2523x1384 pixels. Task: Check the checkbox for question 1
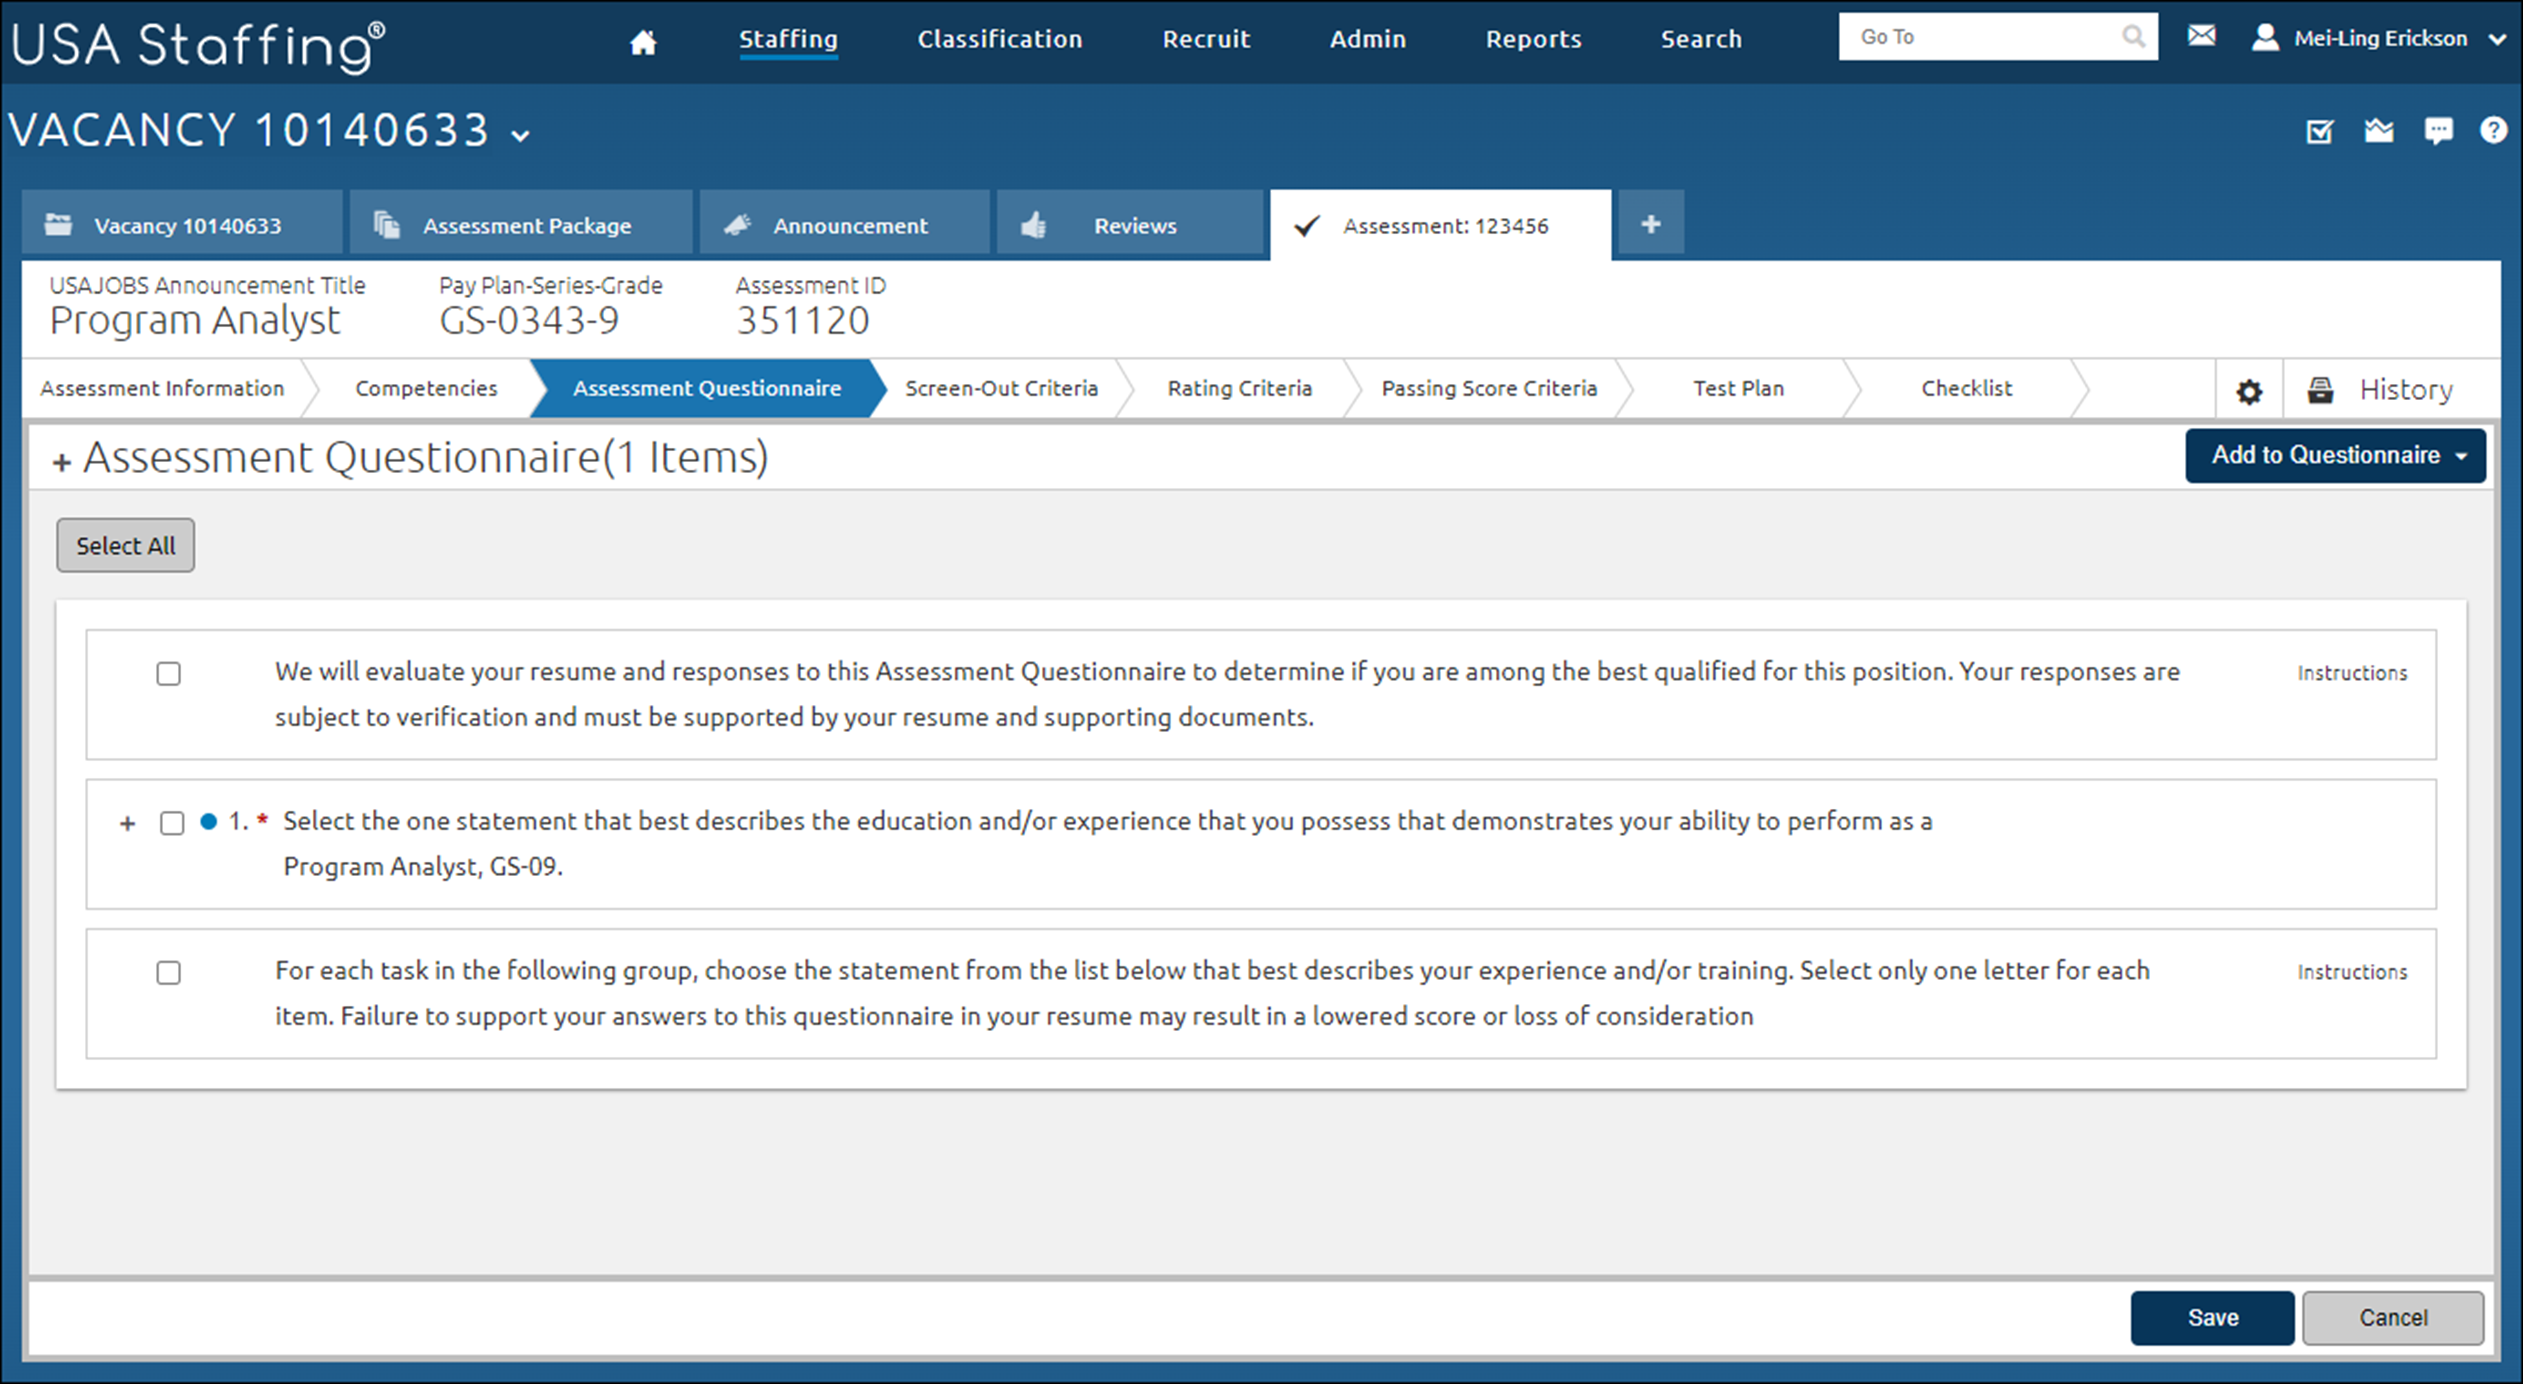[x=172, y=823]
